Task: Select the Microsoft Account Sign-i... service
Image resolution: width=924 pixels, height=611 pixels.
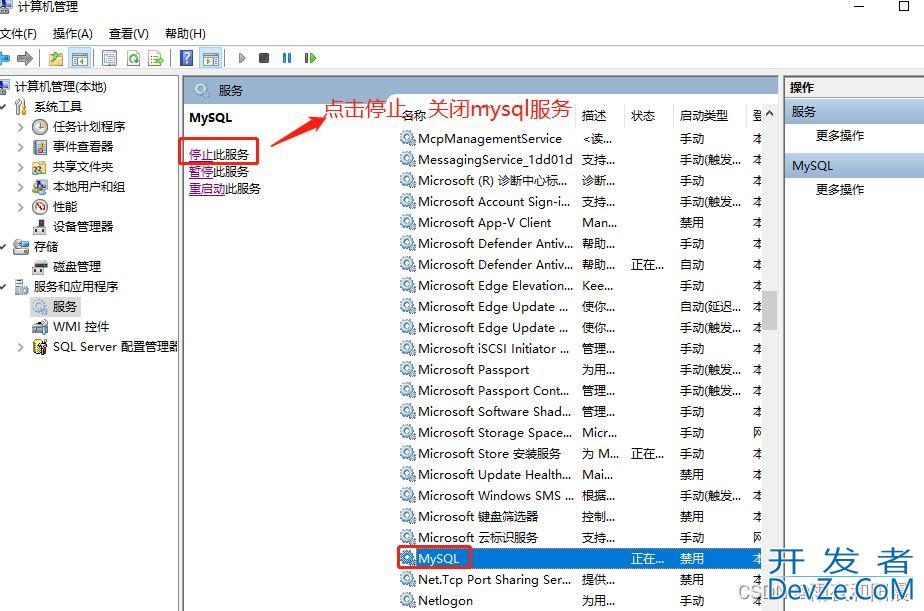Action: click(x=580, y=202)
